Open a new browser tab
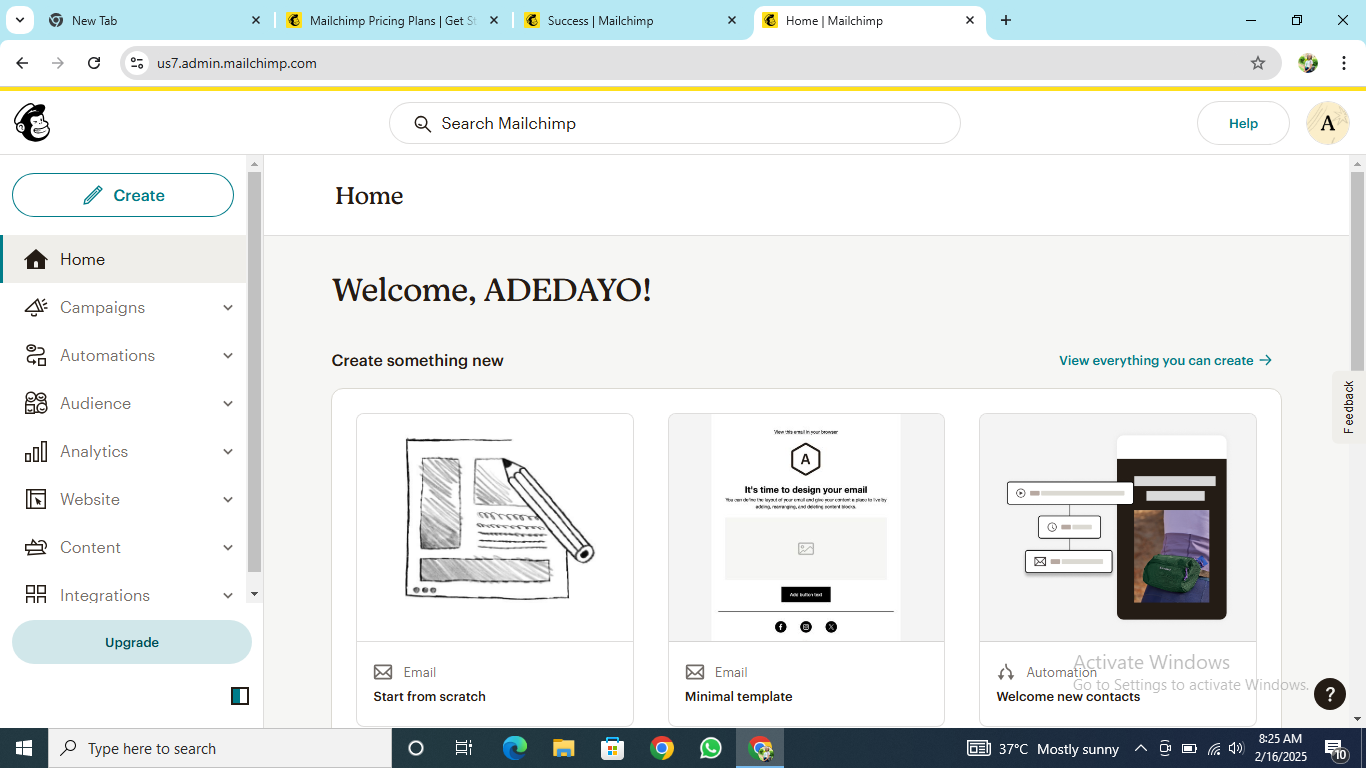 (1006, 20)
